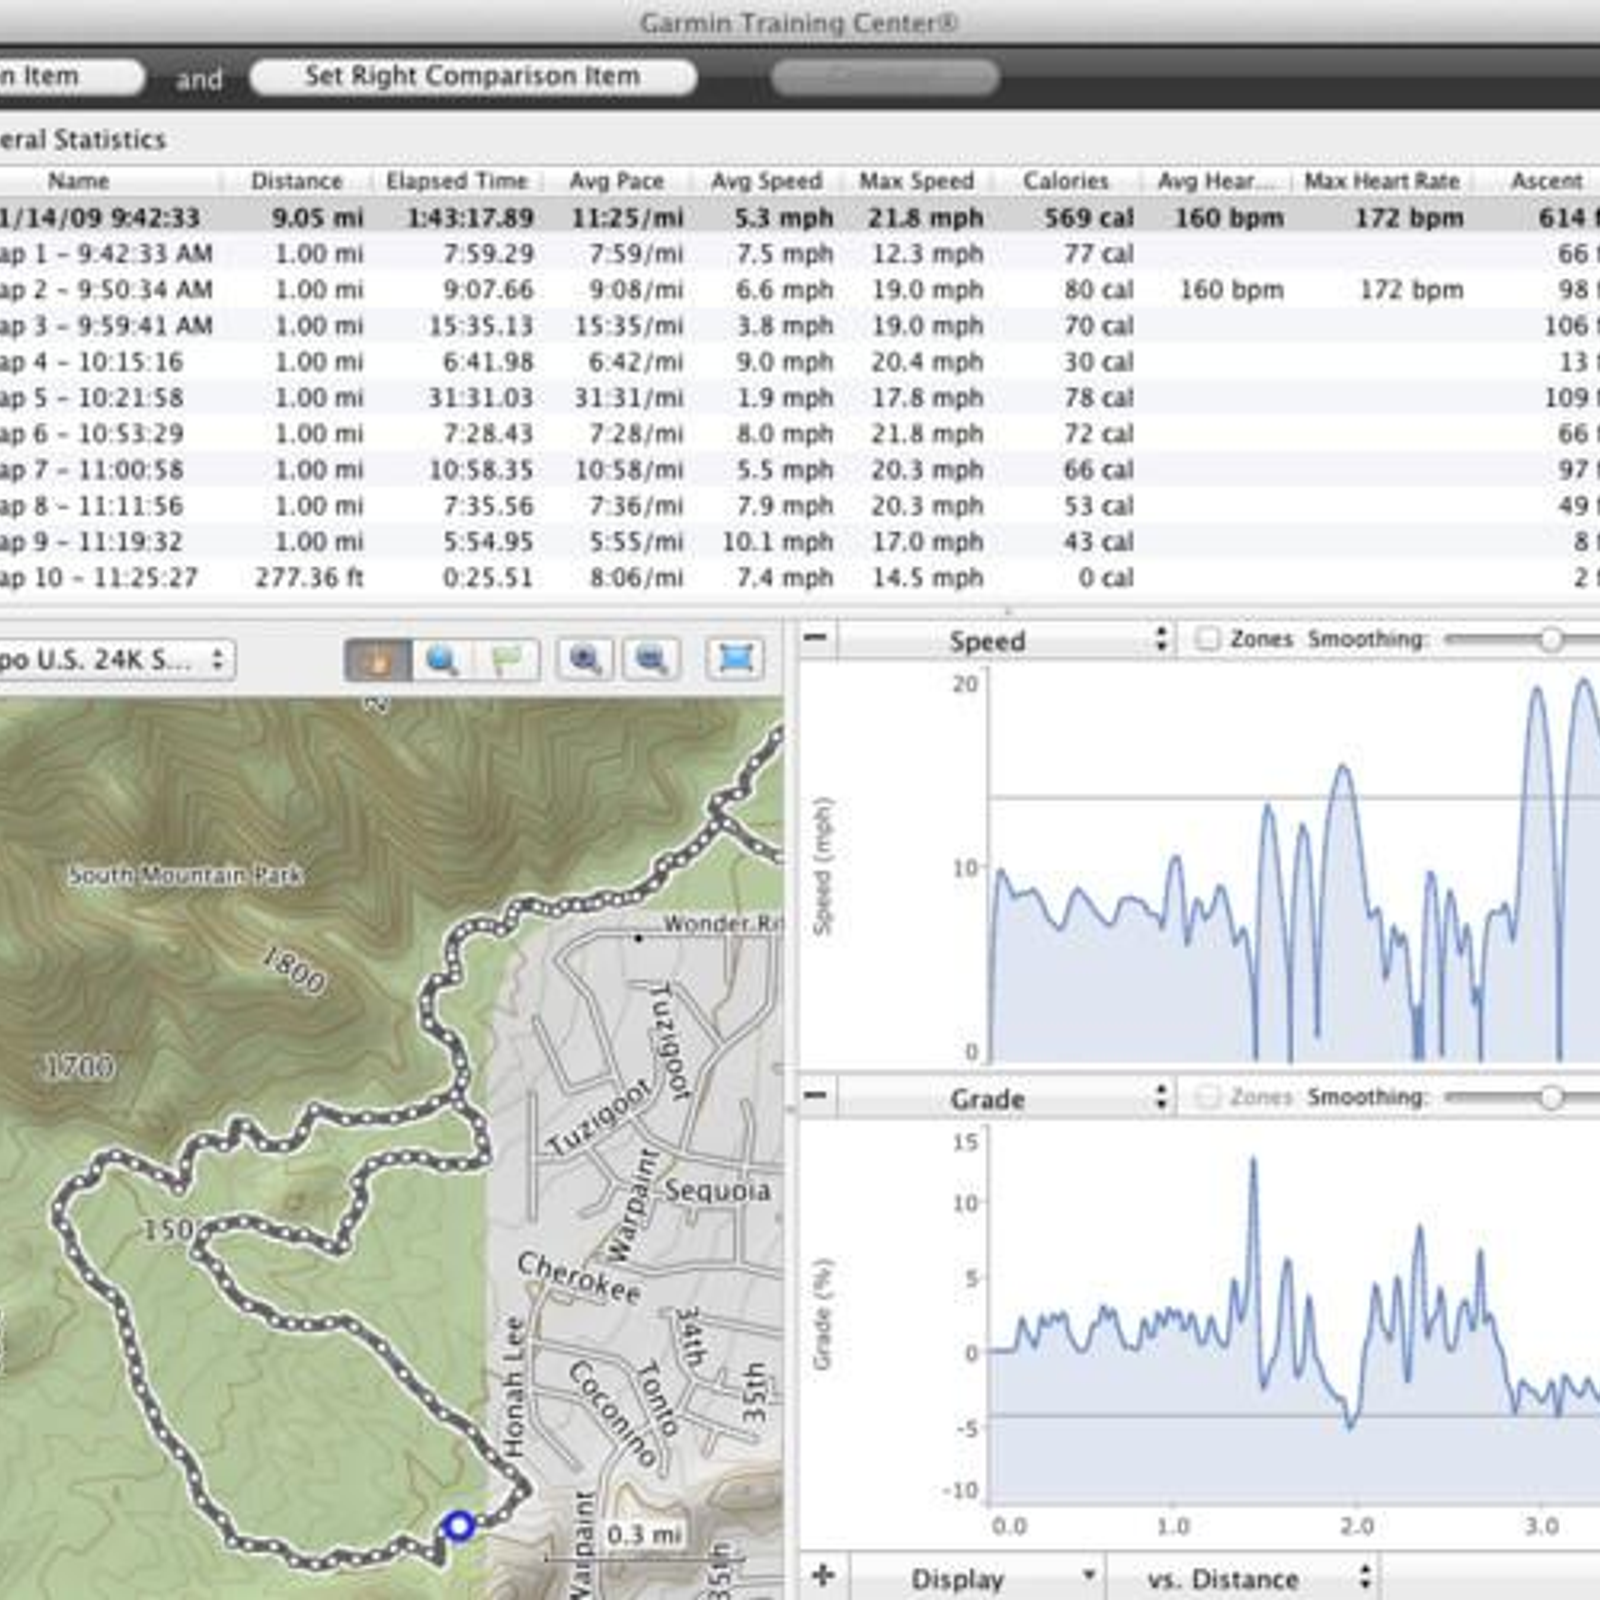Click the 277.36 ft distance cell
Image resolution: width=1600 pixels, height=1600 pixels.
pyautogui.click(x=309, y=577)
